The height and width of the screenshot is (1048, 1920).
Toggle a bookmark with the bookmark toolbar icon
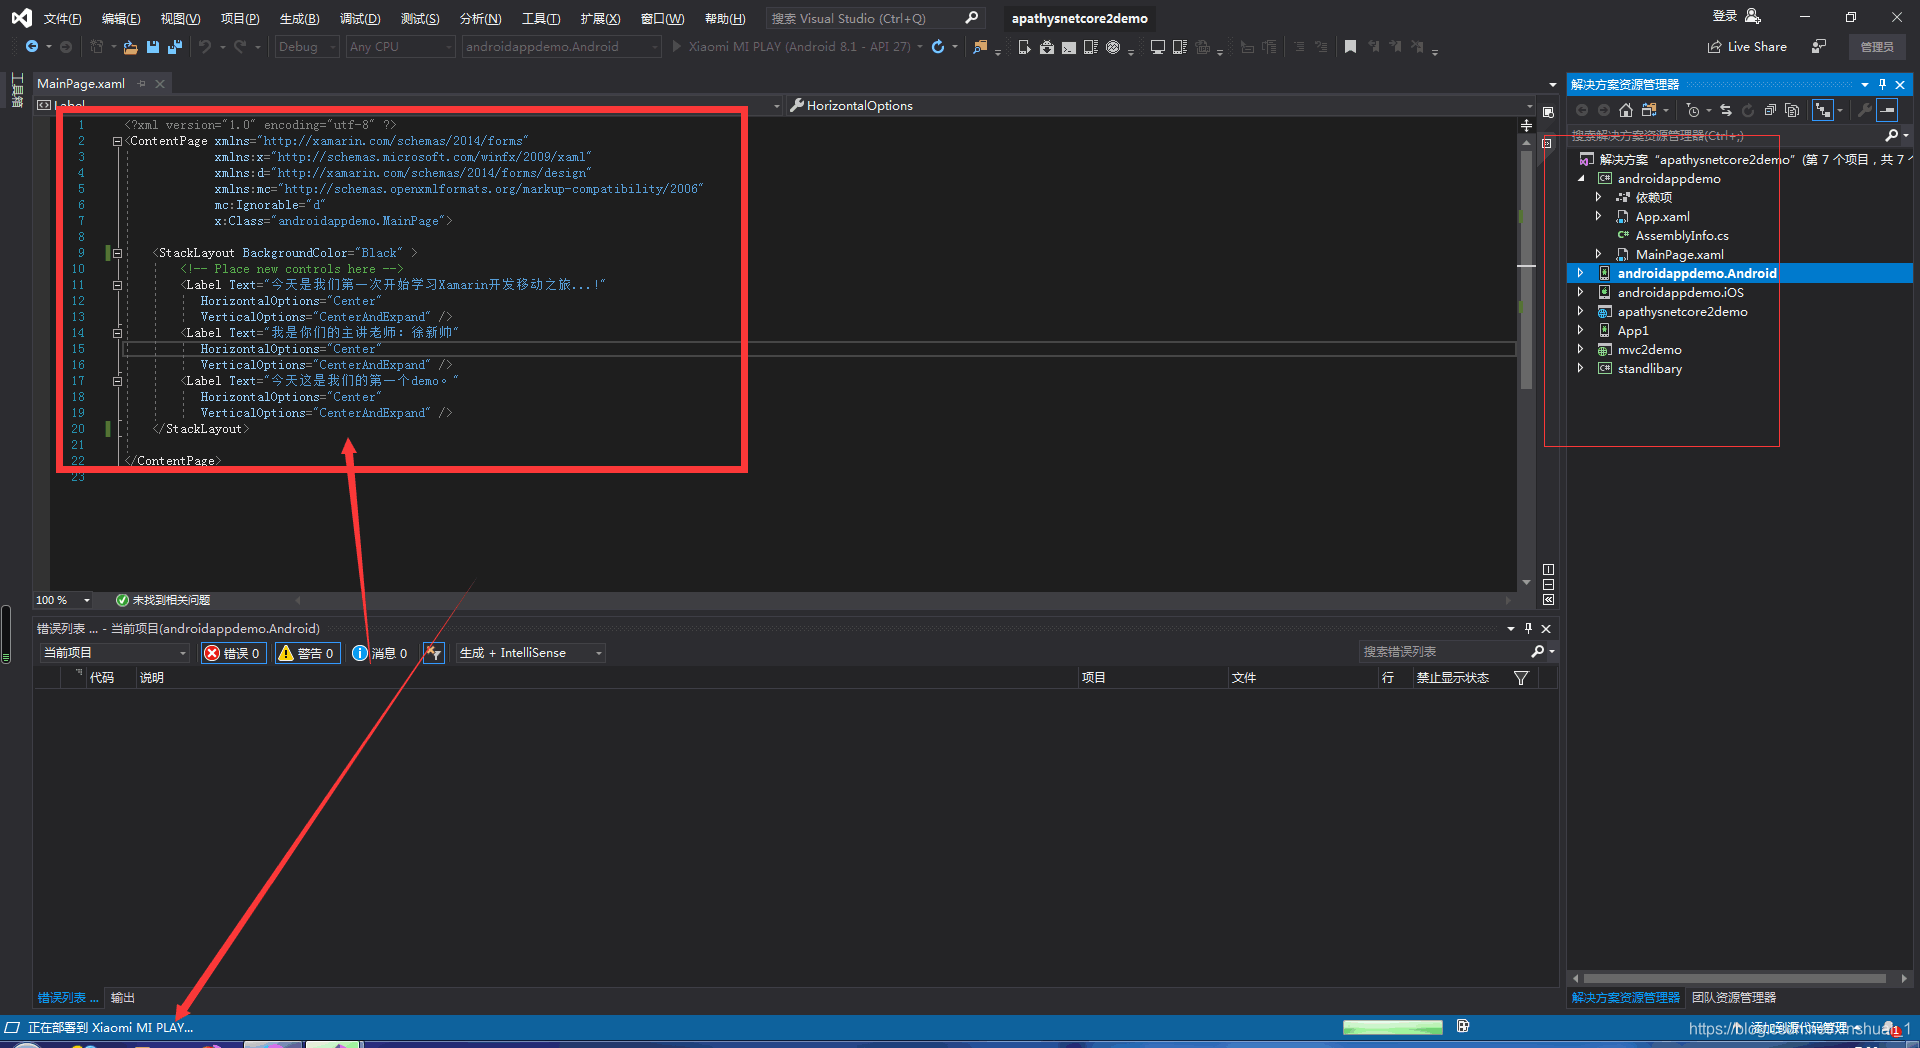click(1350, 47)
